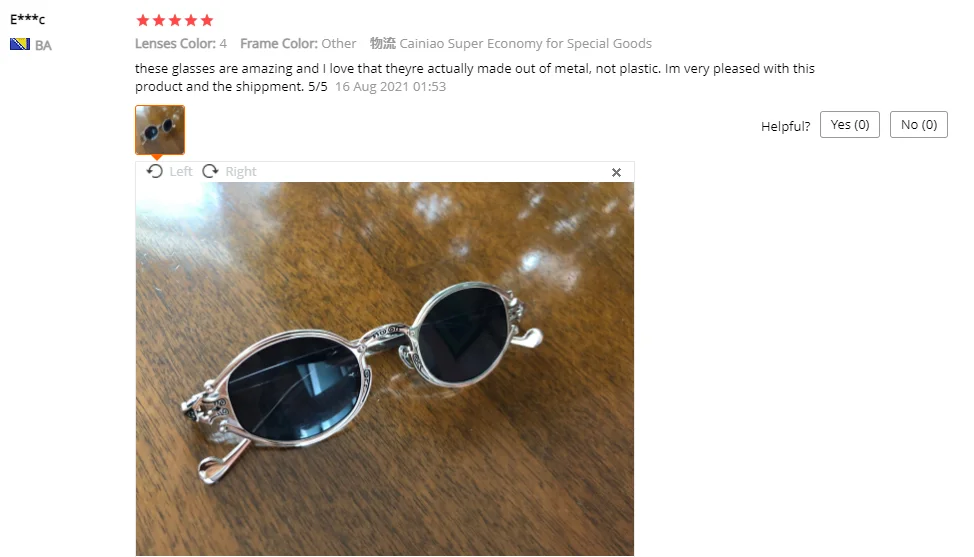Mark review helpful with Yes (0)

[x=850, y=125]
